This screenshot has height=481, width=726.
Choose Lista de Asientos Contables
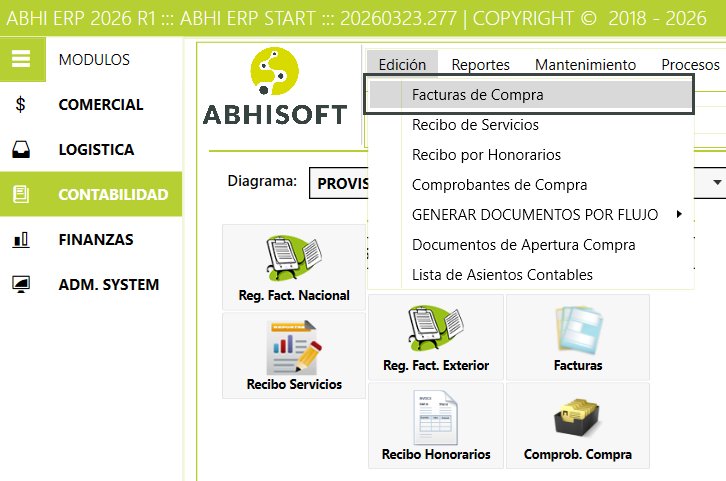click(x=502, y=274)
